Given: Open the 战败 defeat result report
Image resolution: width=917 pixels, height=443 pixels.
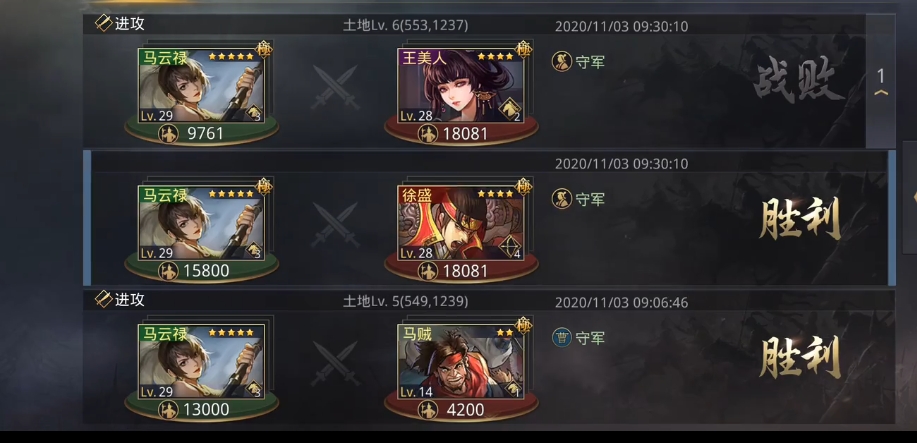Looking at the screenshot, I should tap(799, 81).
